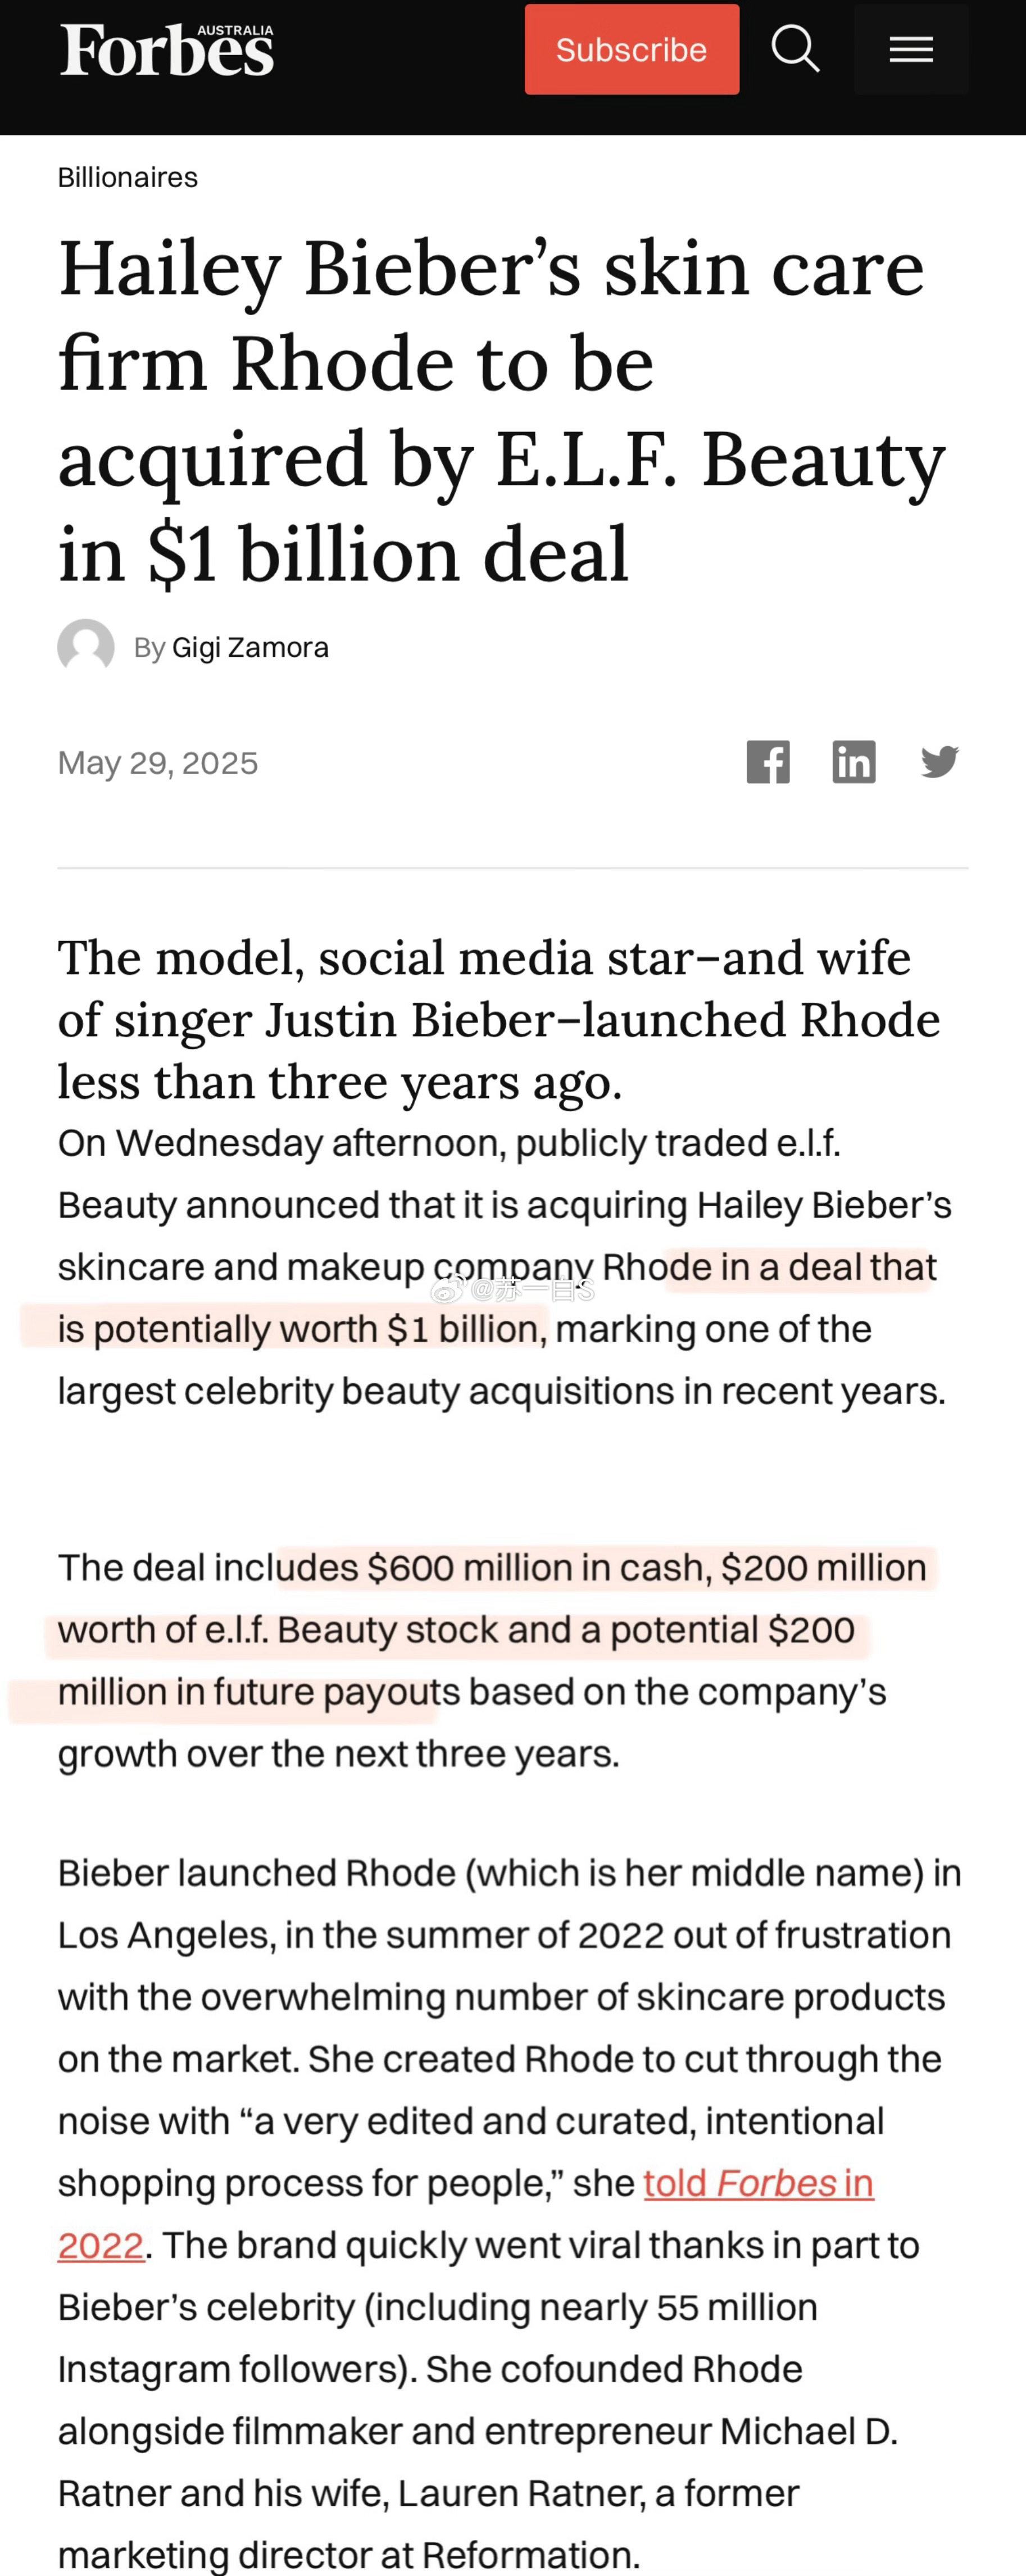The image size is (1026, 2576).
Task: Click the author avatar placeholder
Action: click(x=86, y=647)
